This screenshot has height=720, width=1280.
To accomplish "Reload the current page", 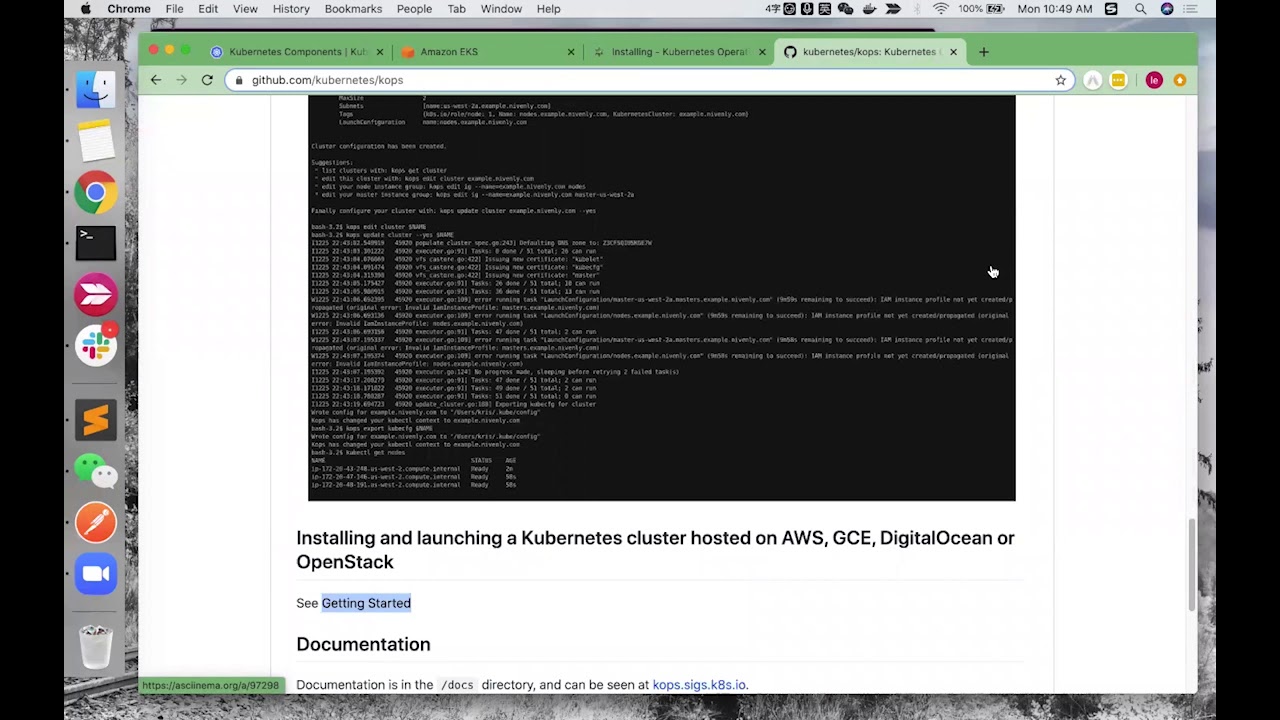I will [x=207, y=80].
